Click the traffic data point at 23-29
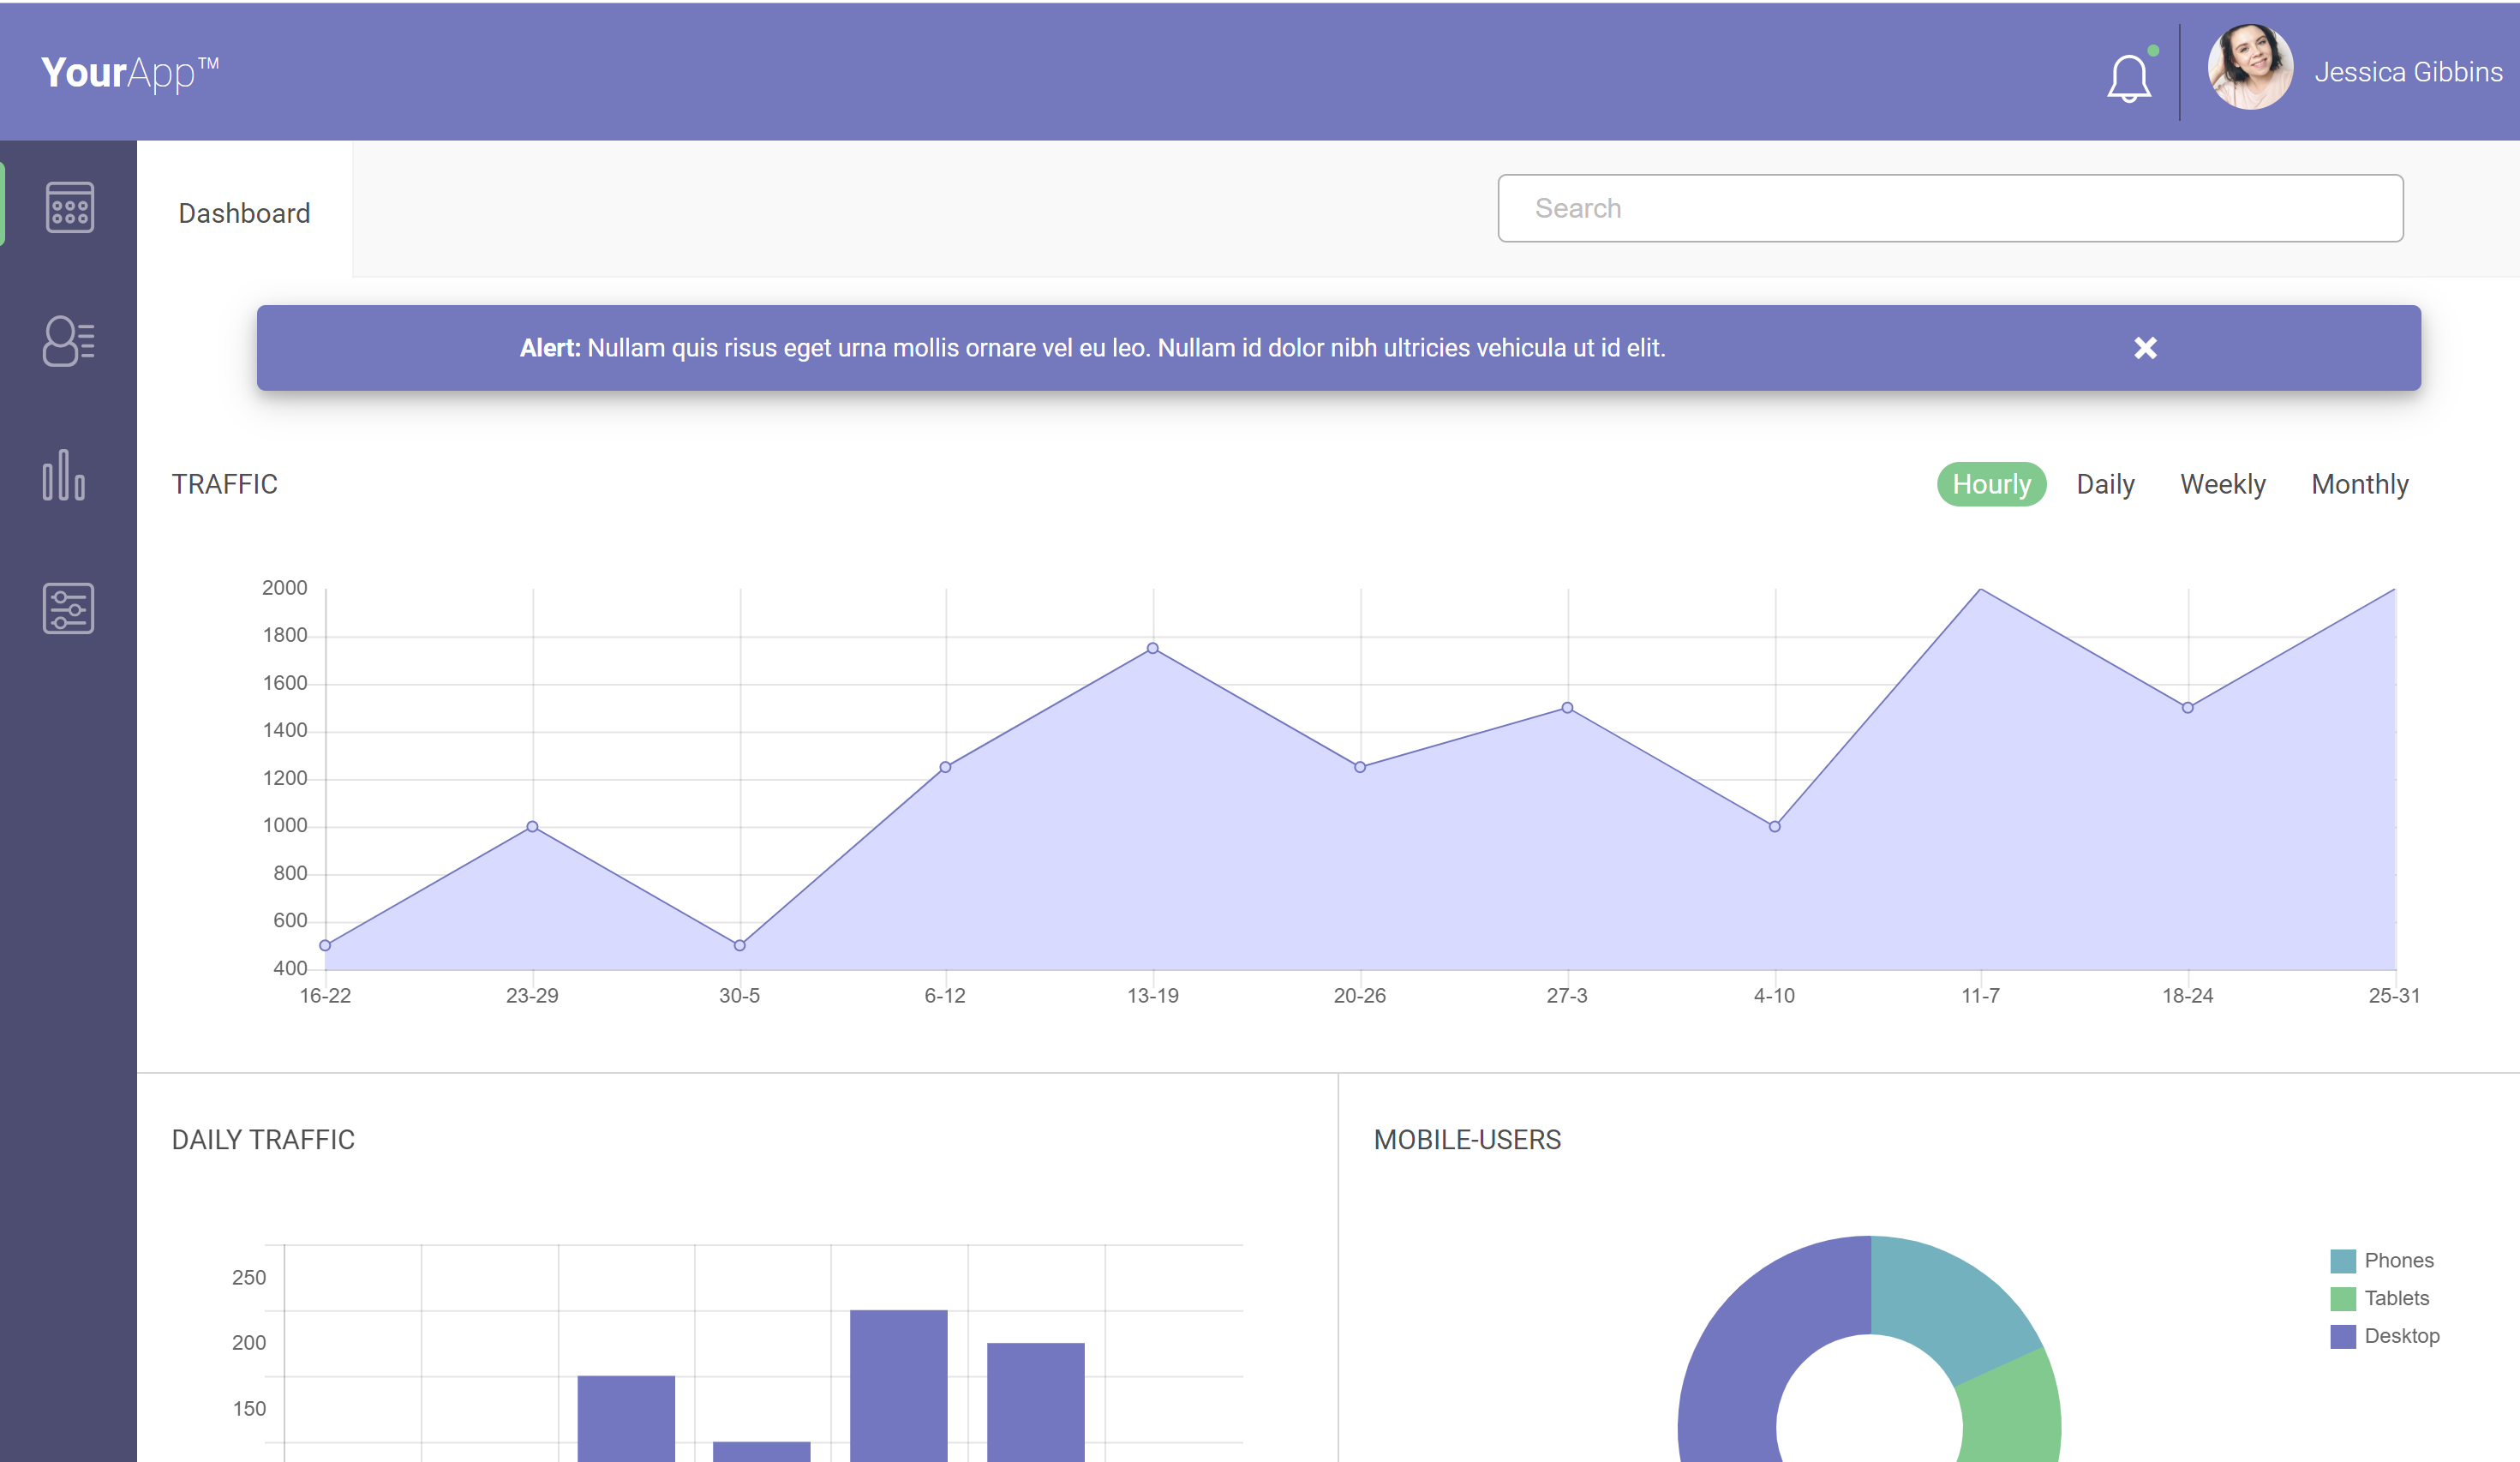The width and height of the screenshot is (2520, 1462). 532,826
